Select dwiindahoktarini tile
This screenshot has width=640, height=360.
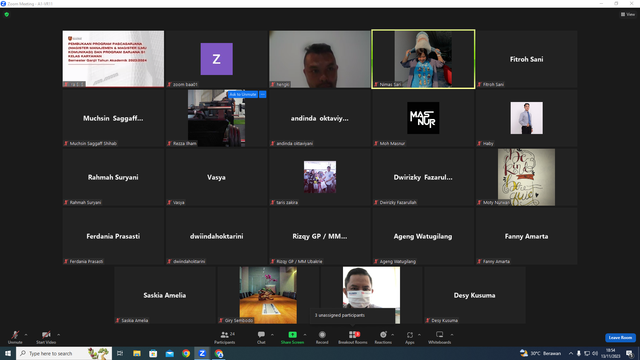tap(216, 236)
